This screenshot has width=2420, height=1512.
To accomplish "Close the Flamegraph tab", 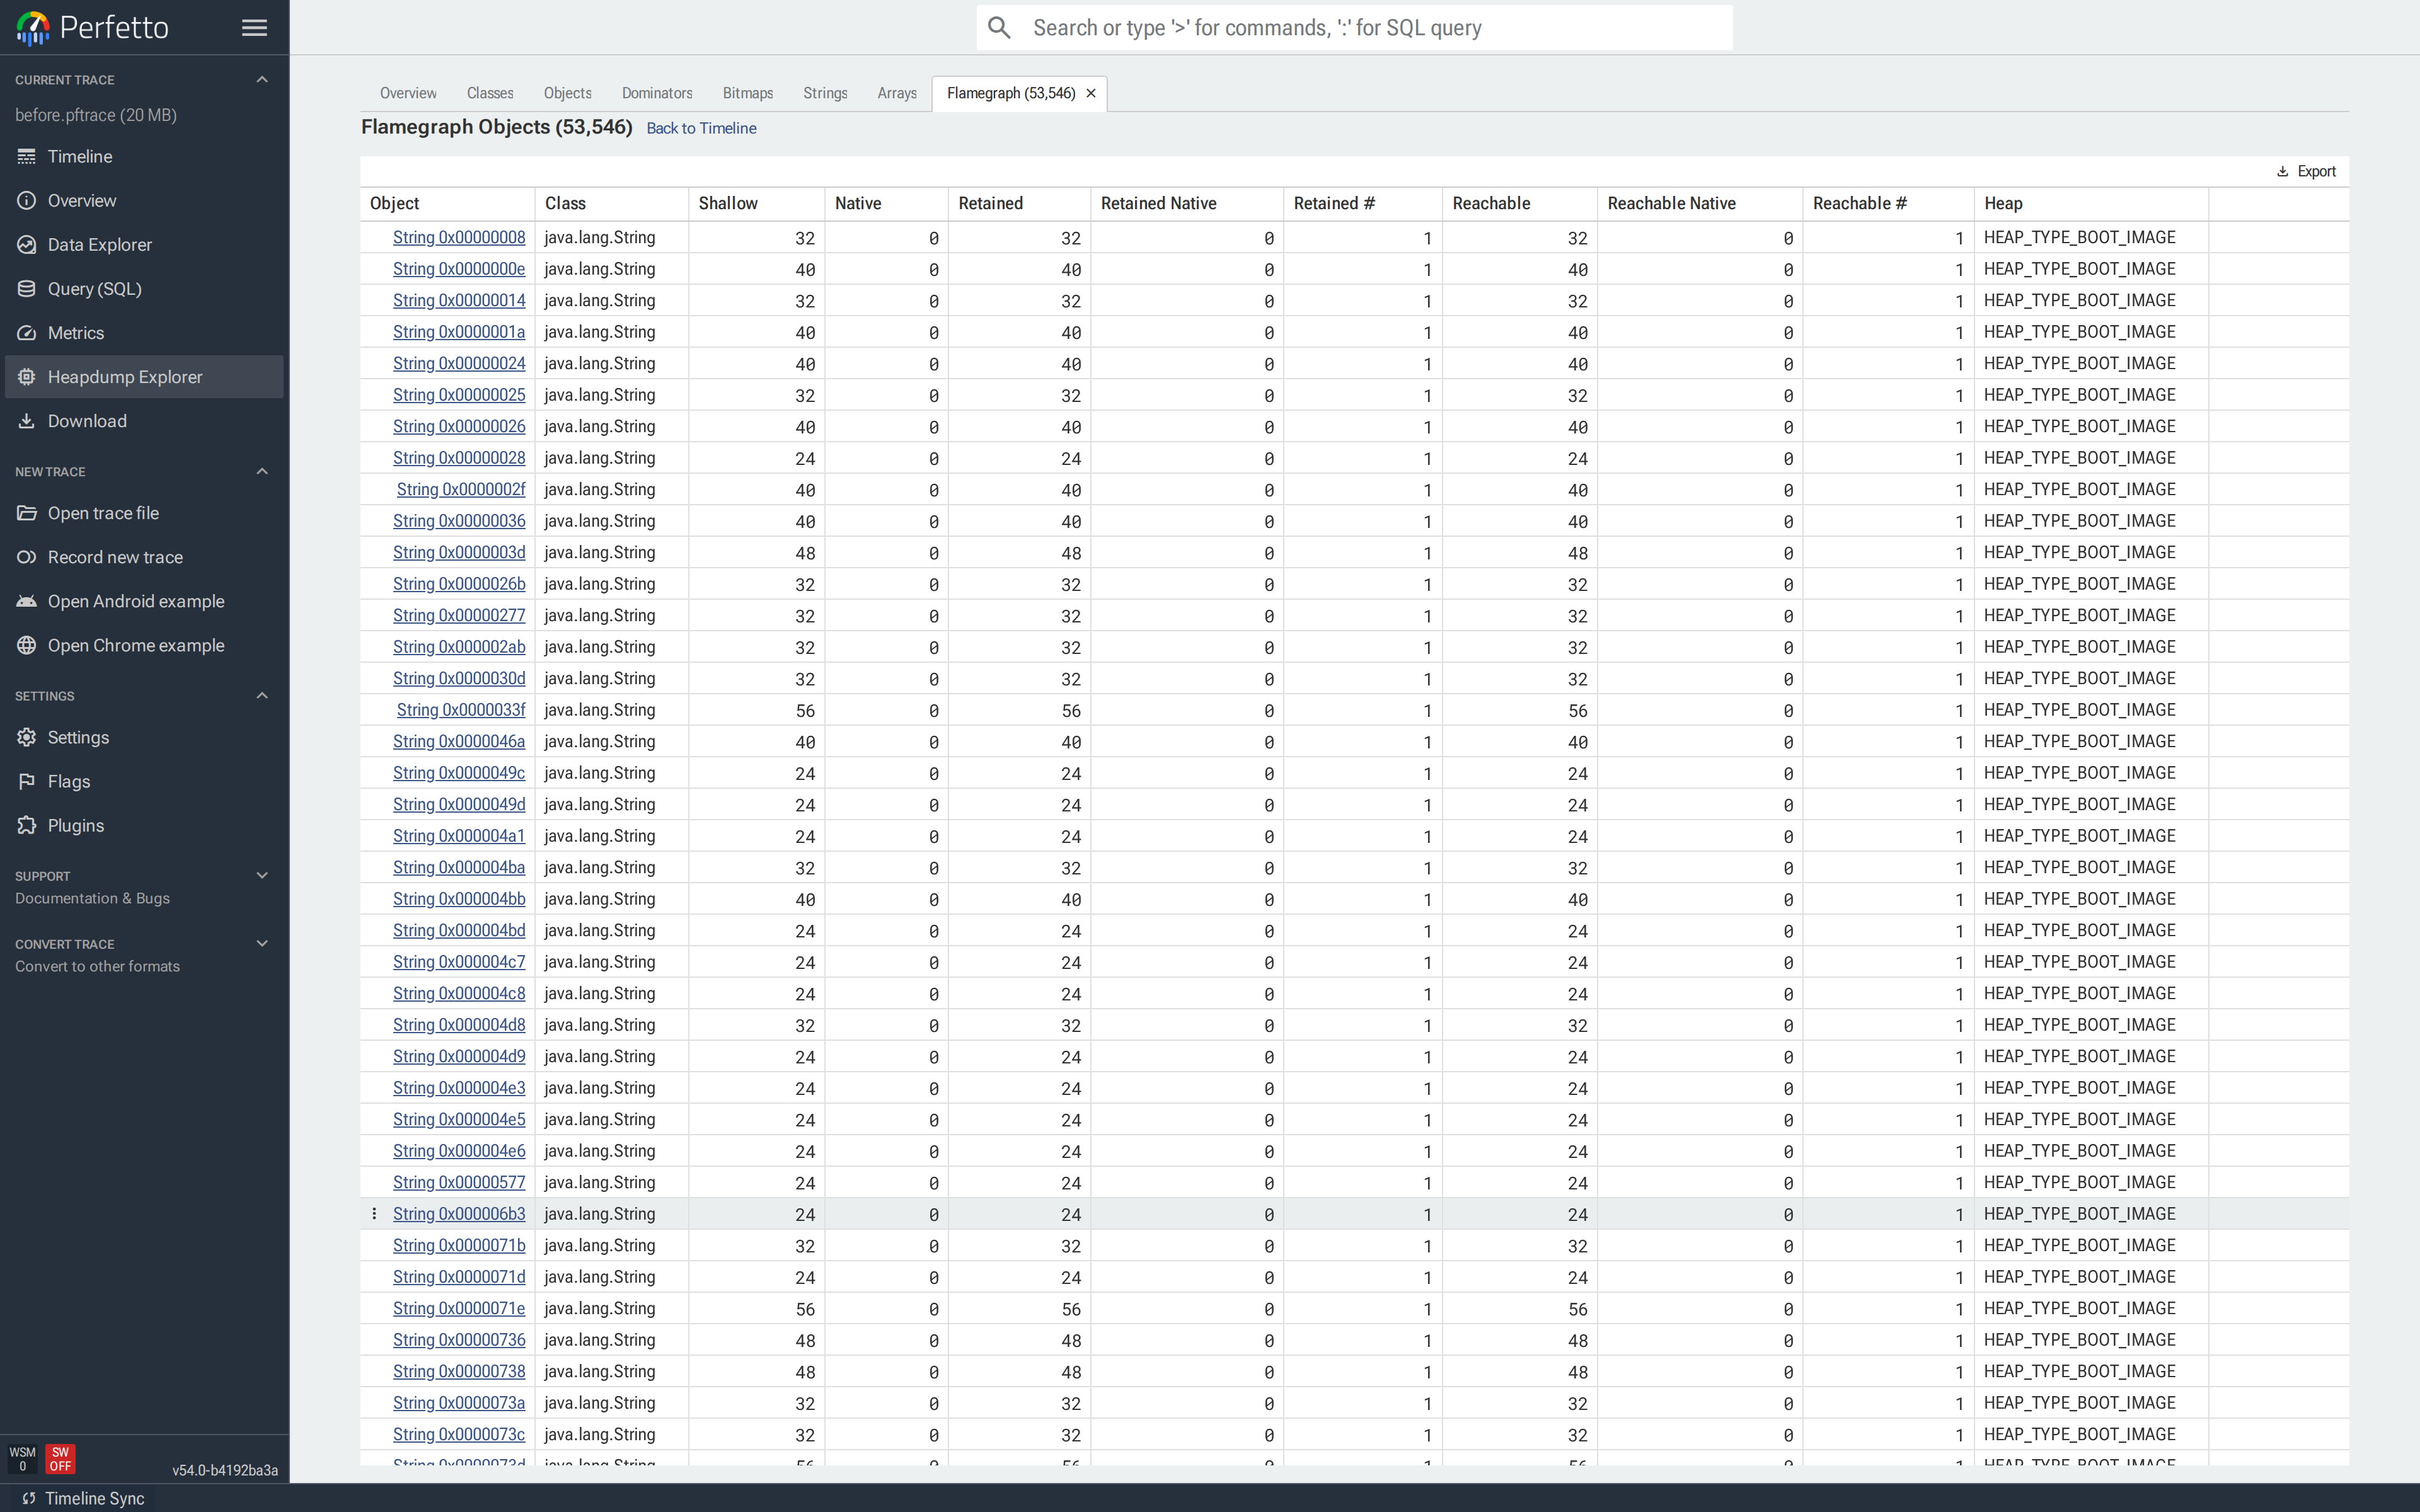I will click(1091, 93).
